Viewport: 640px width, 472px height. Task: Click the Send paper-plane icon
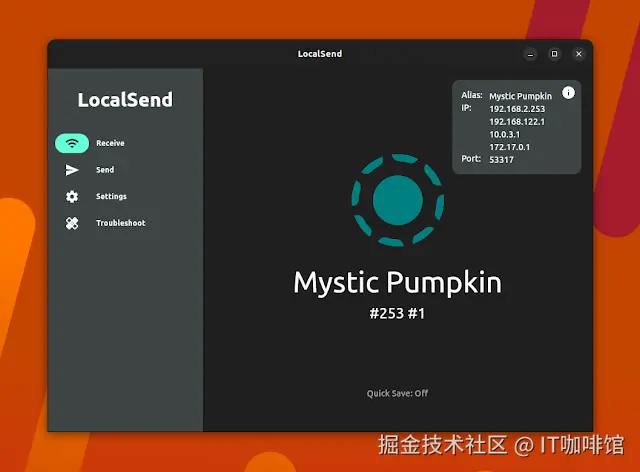tap(72, 170)
